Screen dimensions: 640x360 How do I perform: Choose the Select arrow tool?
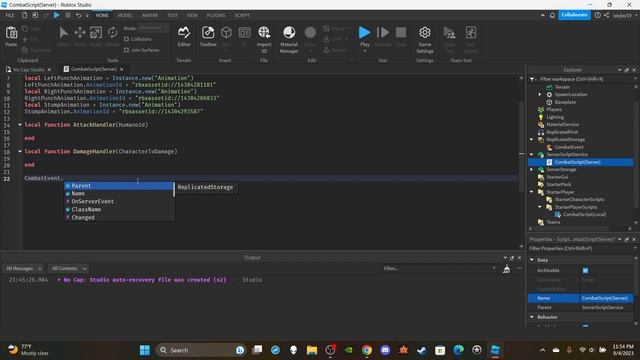(x=64, y=33)
